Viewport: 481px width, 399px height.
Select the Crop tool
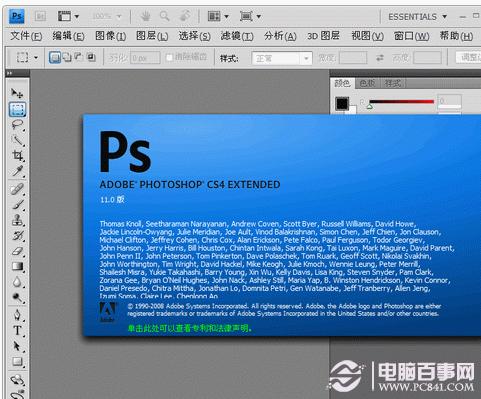17,155
